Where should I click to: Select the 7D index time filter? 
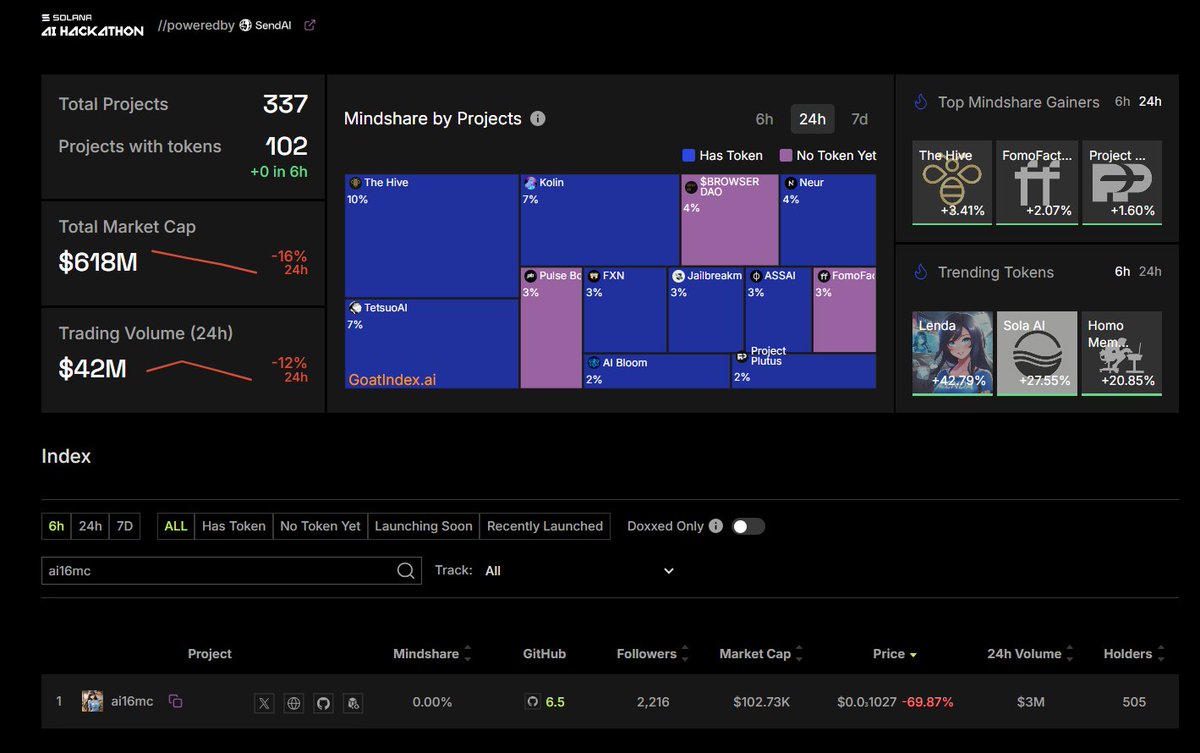[x=124, y=526]
